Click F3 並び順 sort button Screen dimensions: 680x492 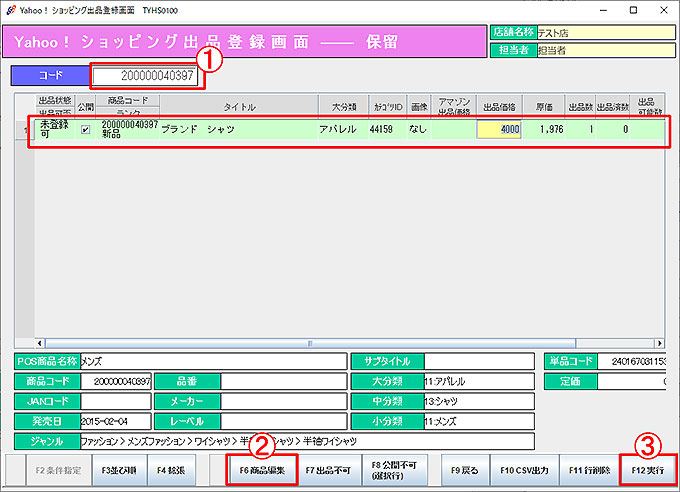pos(117,468)
